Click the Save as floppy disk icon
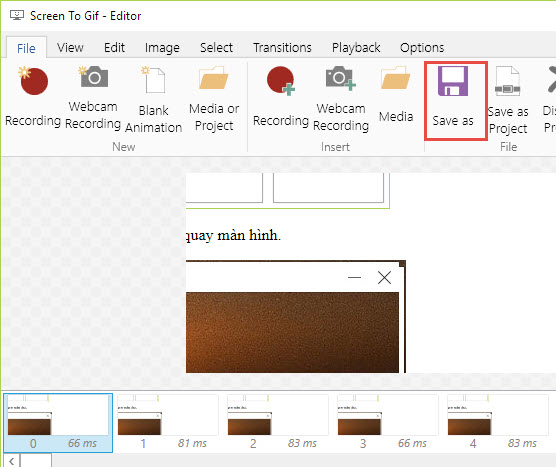The image size is (556, 467). [453, 81]
